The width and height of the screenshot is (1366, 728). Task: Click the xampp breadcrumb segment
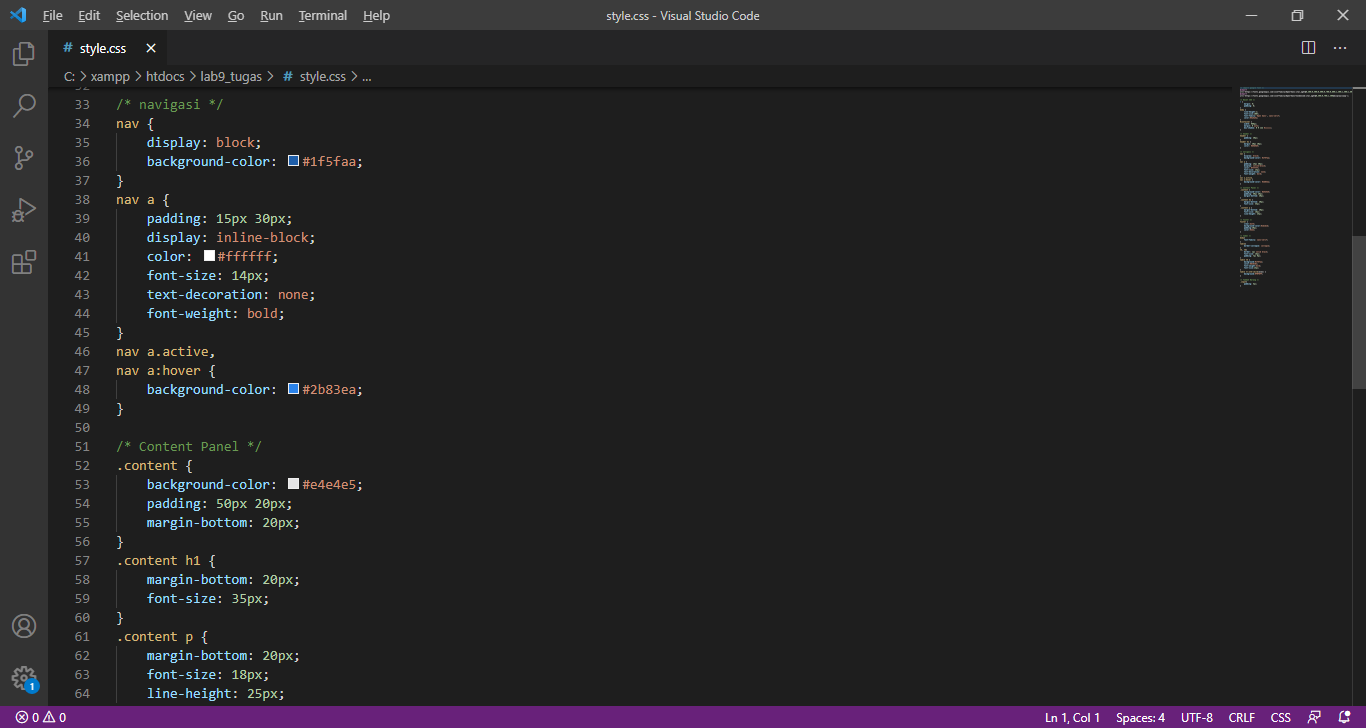(110, 76)
